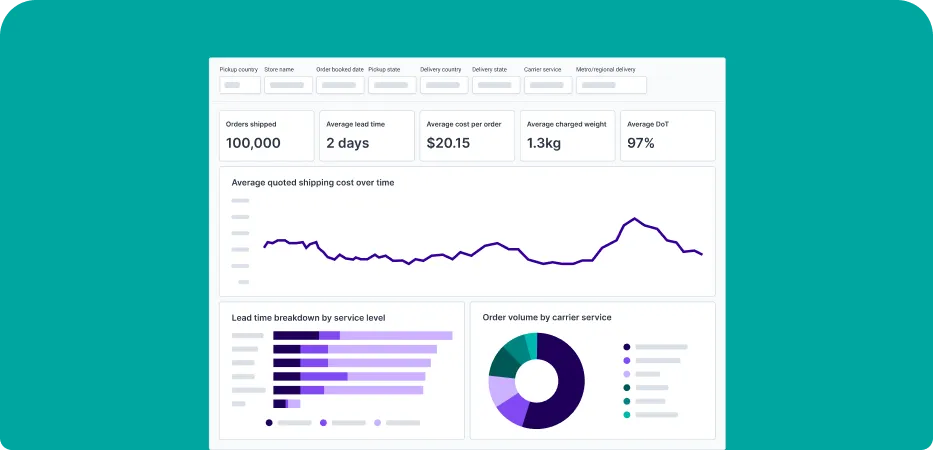Open the Pickup country filter box
This screenshot has width=933, height=450.
pyautogui.click(x=240, y=85)
